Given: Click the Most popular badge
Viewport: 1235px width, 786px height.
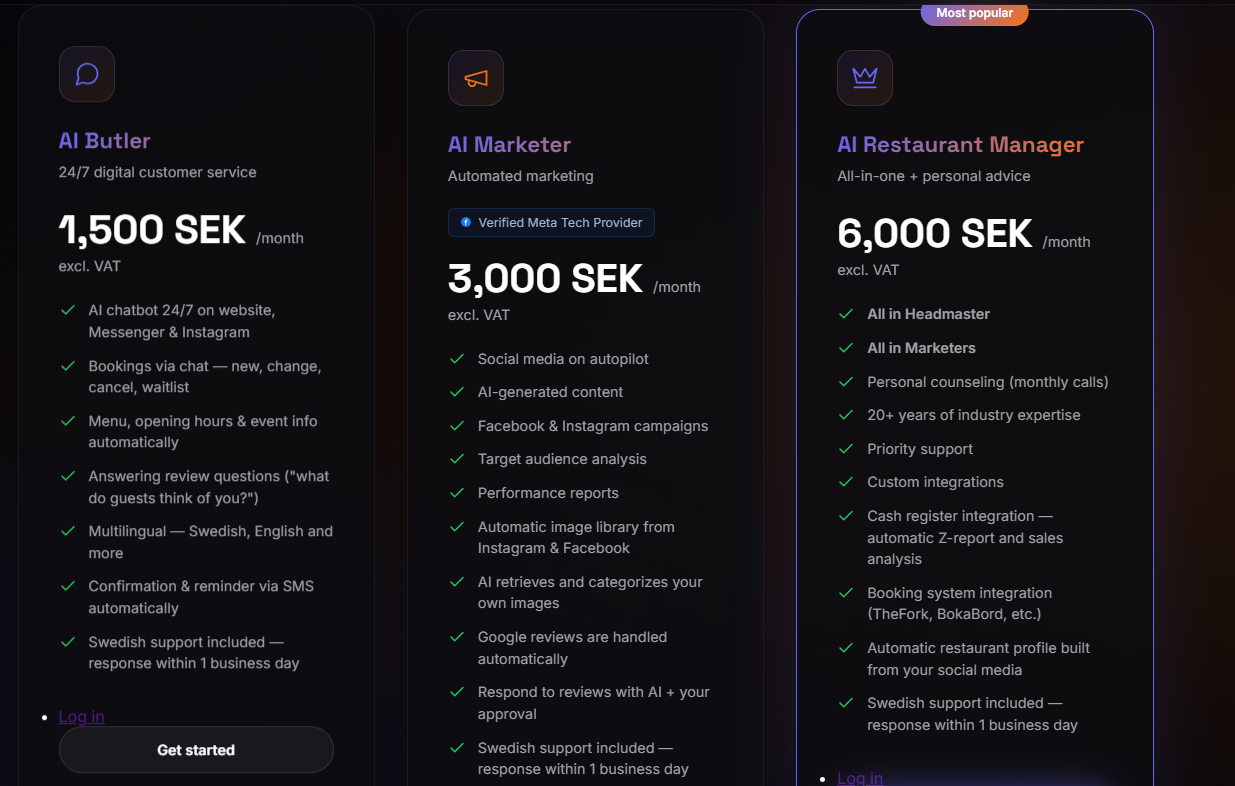Looking at the screenshot, I should [x=975, y=13].
